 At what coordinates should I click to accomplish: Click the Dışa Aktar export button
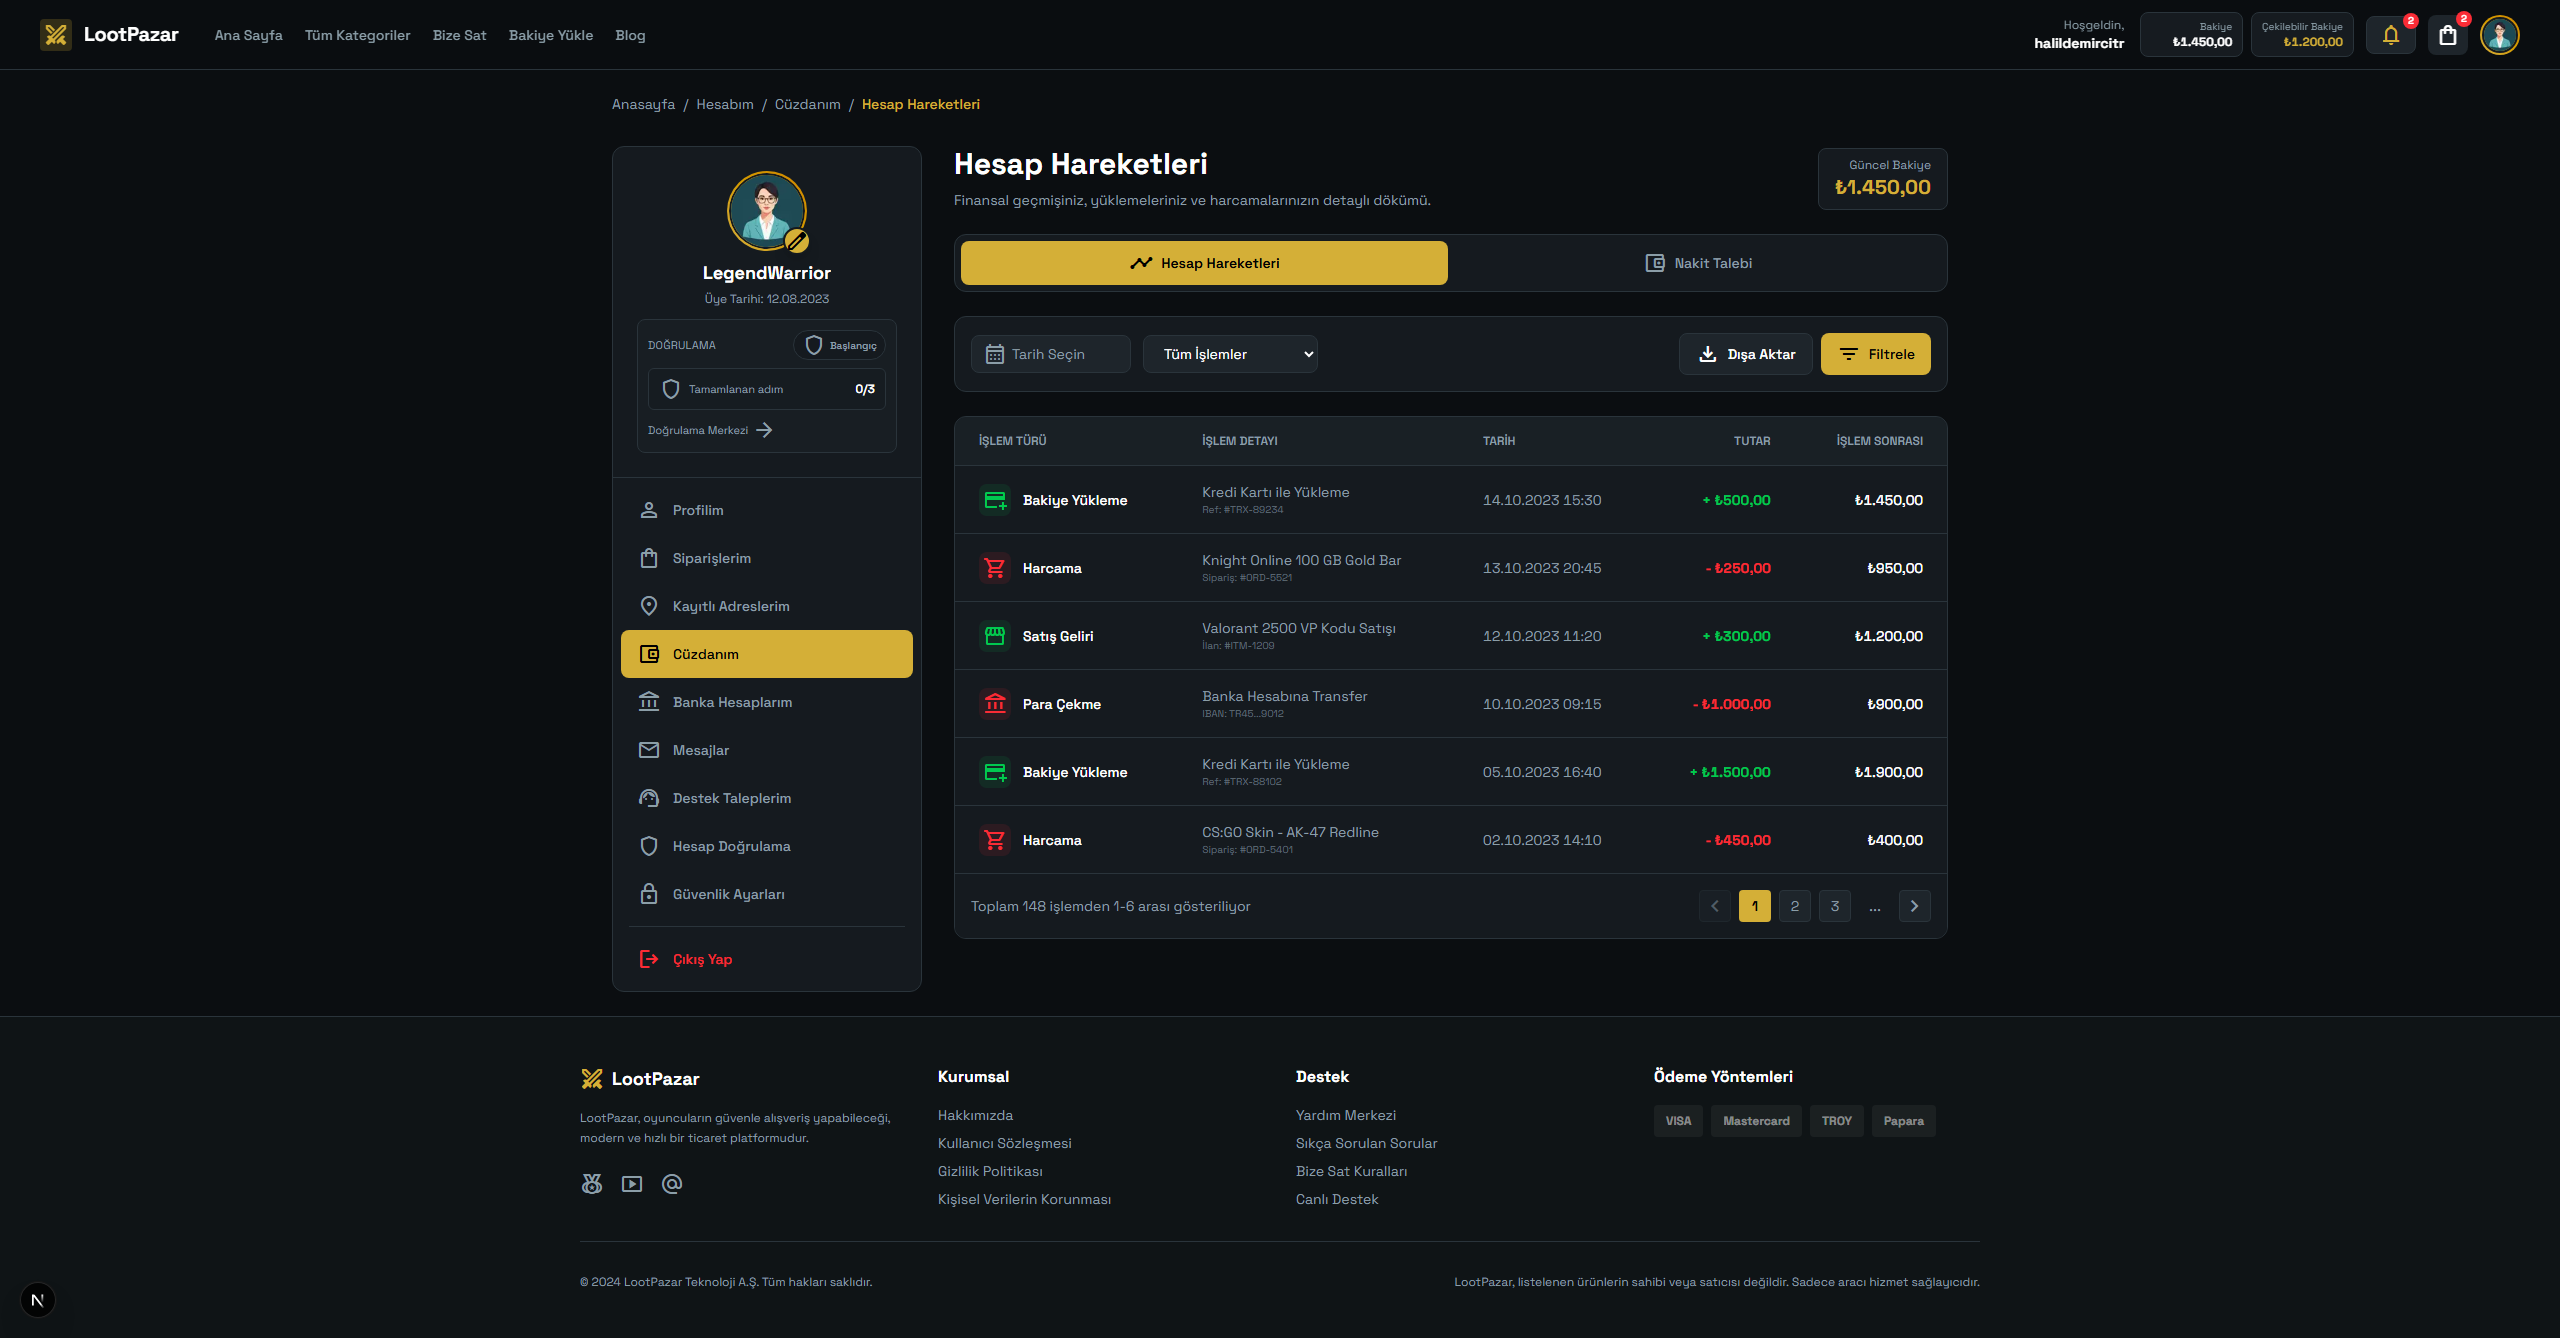(1745, 354)
